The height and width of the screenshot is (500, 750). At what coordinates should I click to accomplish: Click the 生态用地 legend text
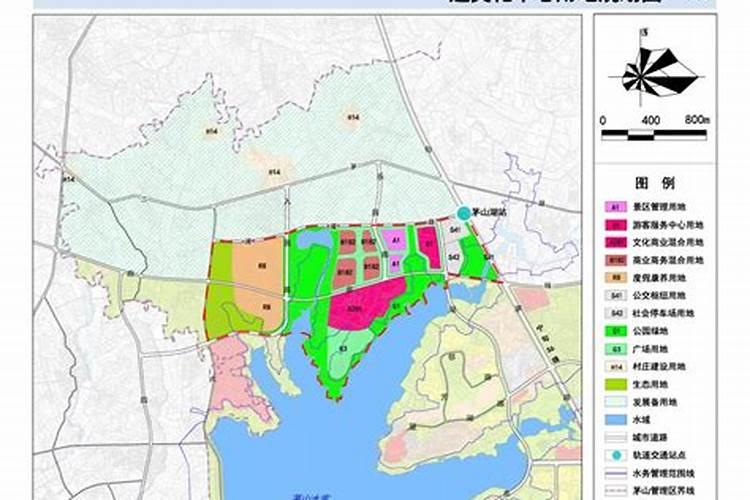pyautogui.click(x=651, y=384)
